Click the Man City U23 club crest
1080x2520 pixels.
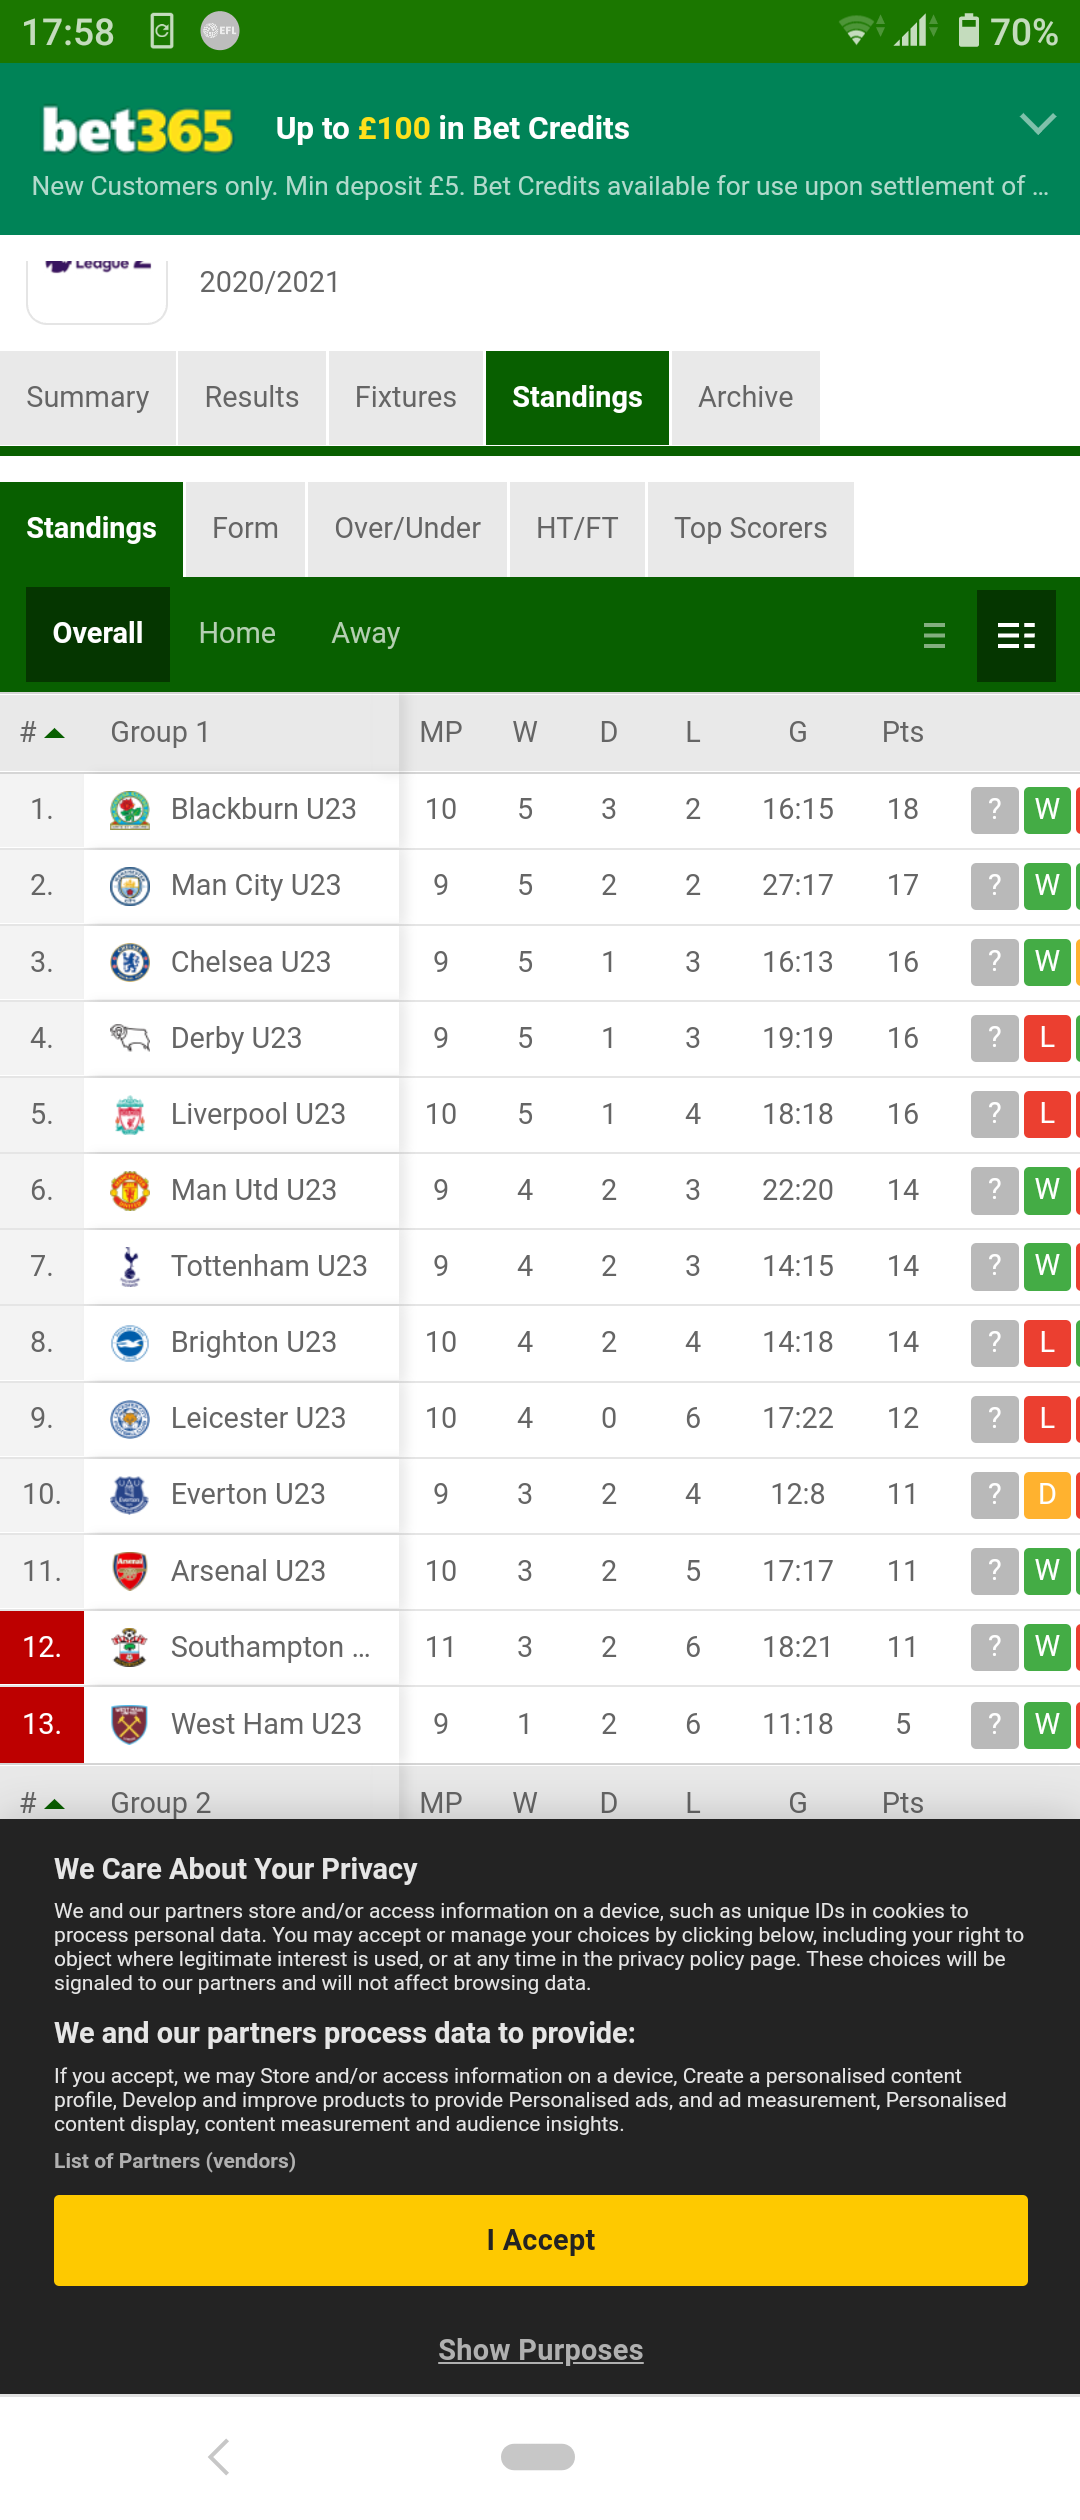coord(130,886)
